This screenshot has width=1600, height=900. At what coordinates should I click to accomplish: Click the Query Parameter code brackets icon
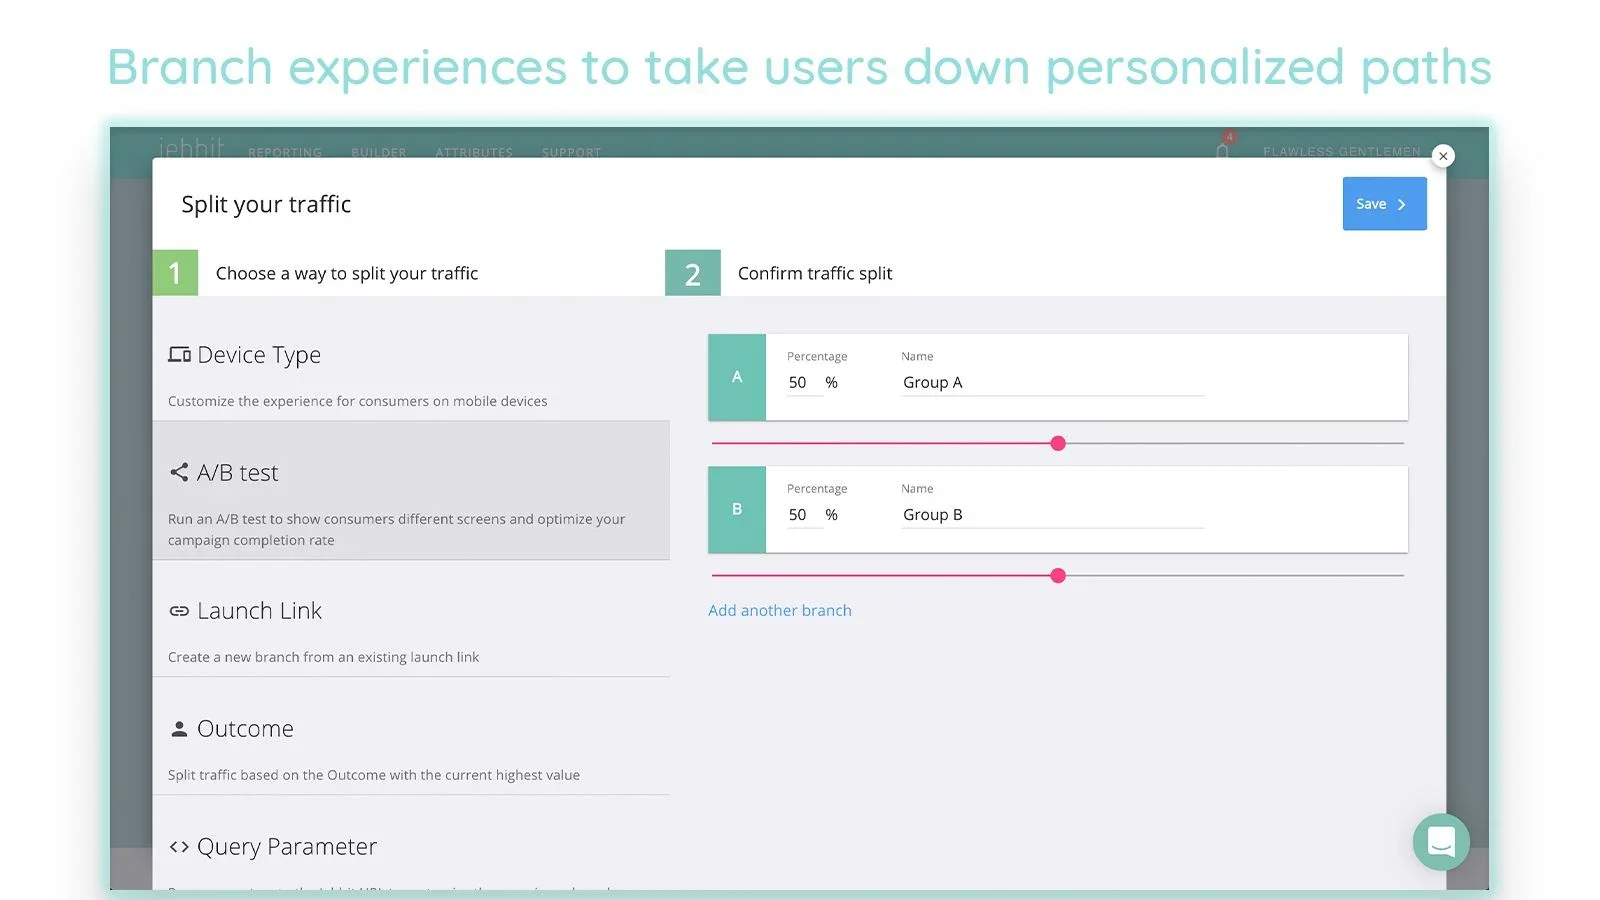(179, 847)
